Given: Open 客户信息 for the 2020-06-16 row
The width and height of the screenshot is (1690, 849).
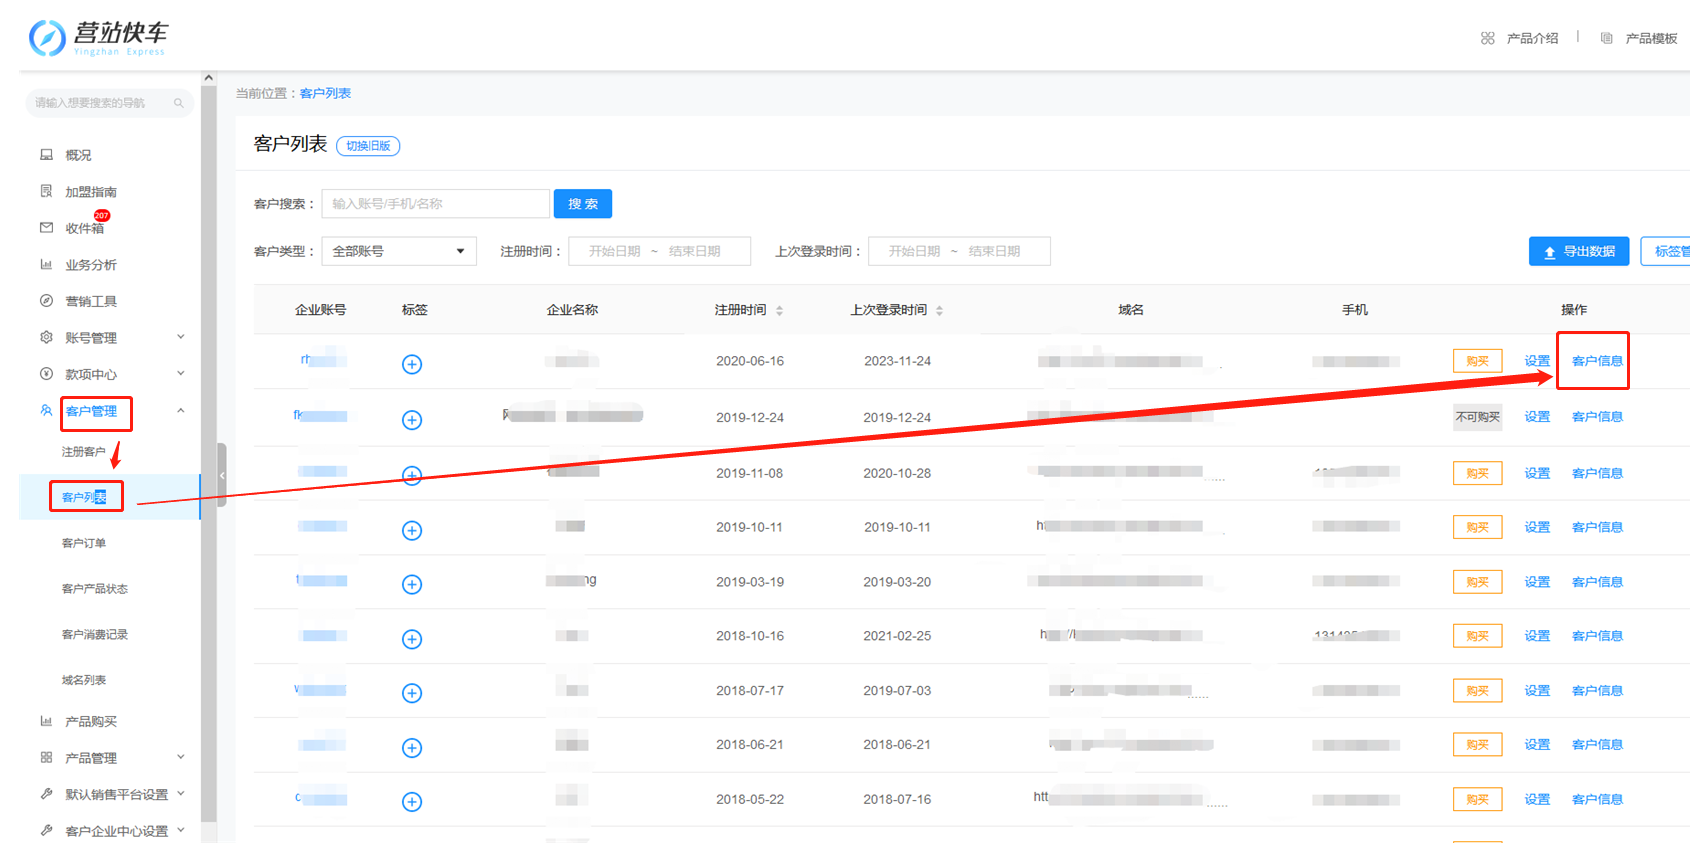Looking at the screenshot, I should (x=1597, y=361).
